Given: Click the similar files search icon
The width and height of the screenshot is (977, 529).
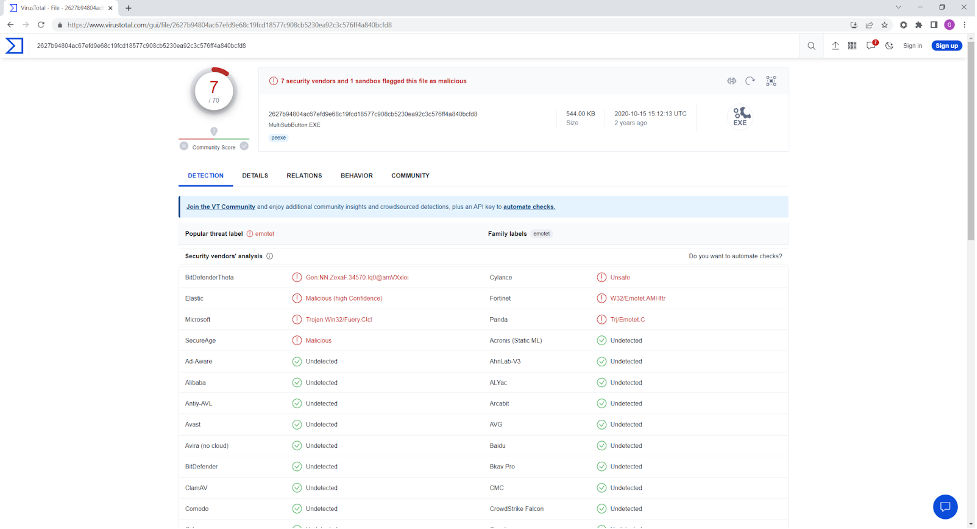Looking at the screenshot, I should (x=732, y=81).
